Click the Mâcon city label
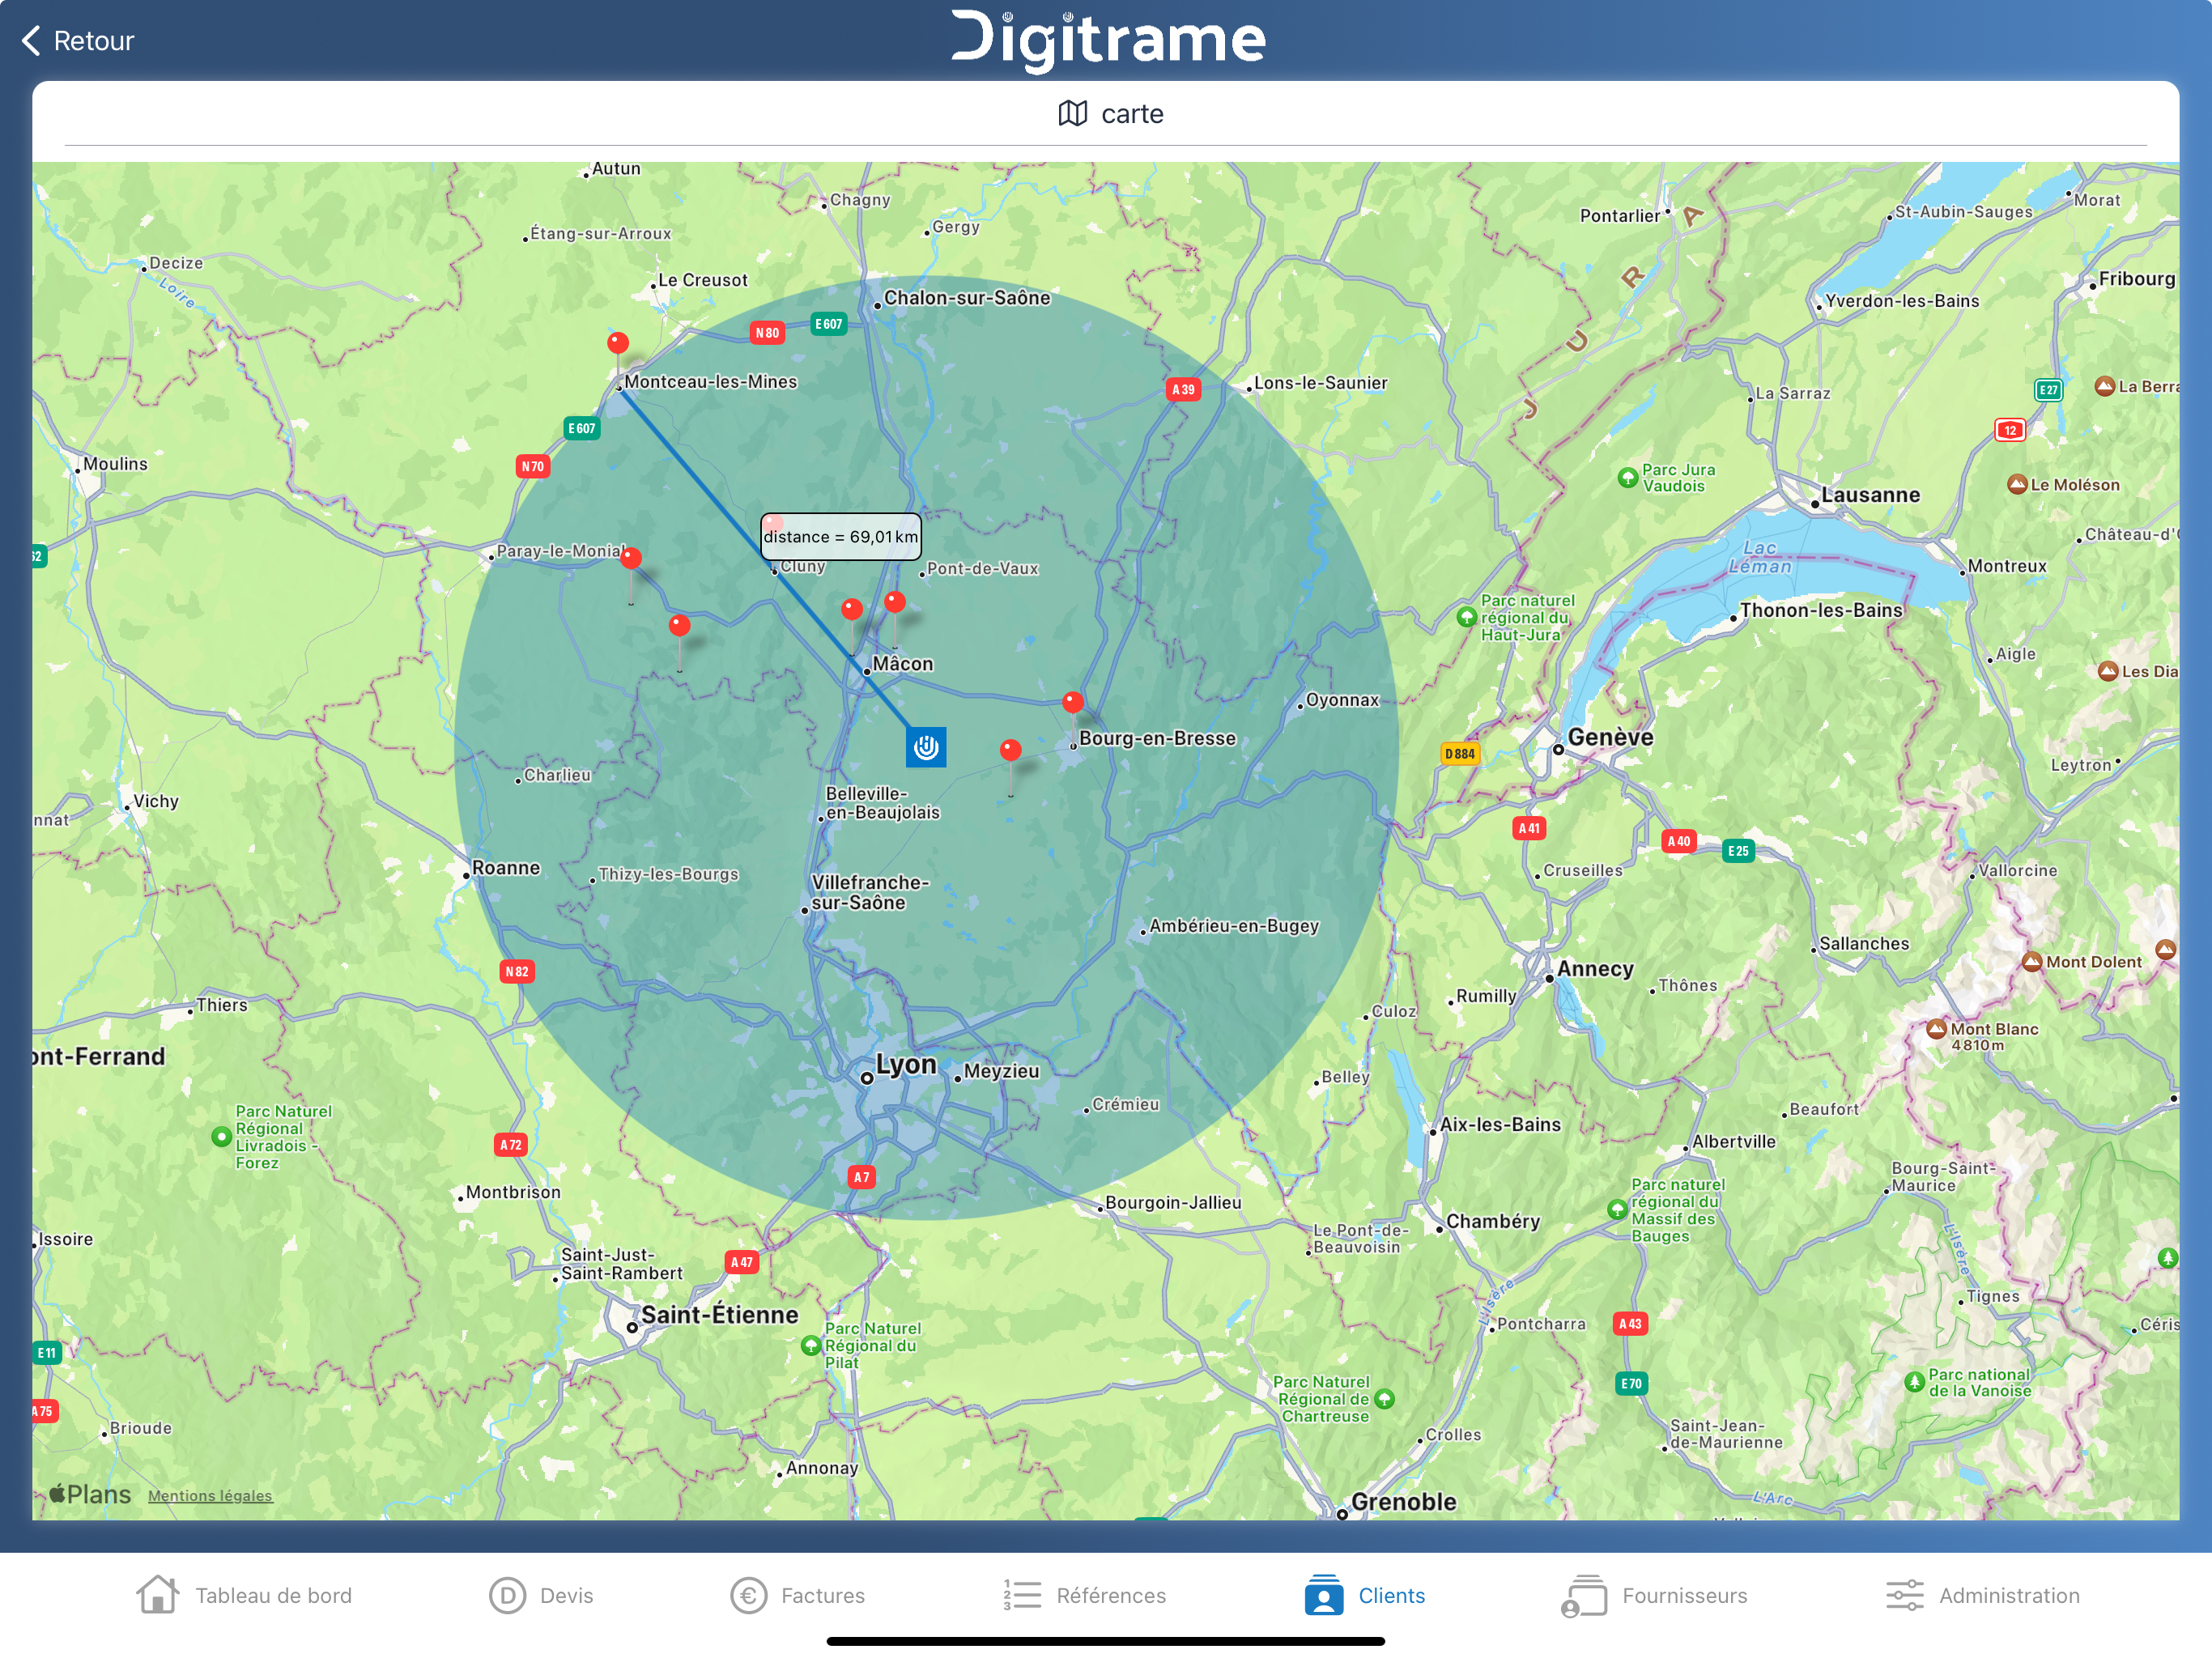Image resolution: width=2212 pixels, height=1658 pixels. pyautogui.click(x=903, y=664)
